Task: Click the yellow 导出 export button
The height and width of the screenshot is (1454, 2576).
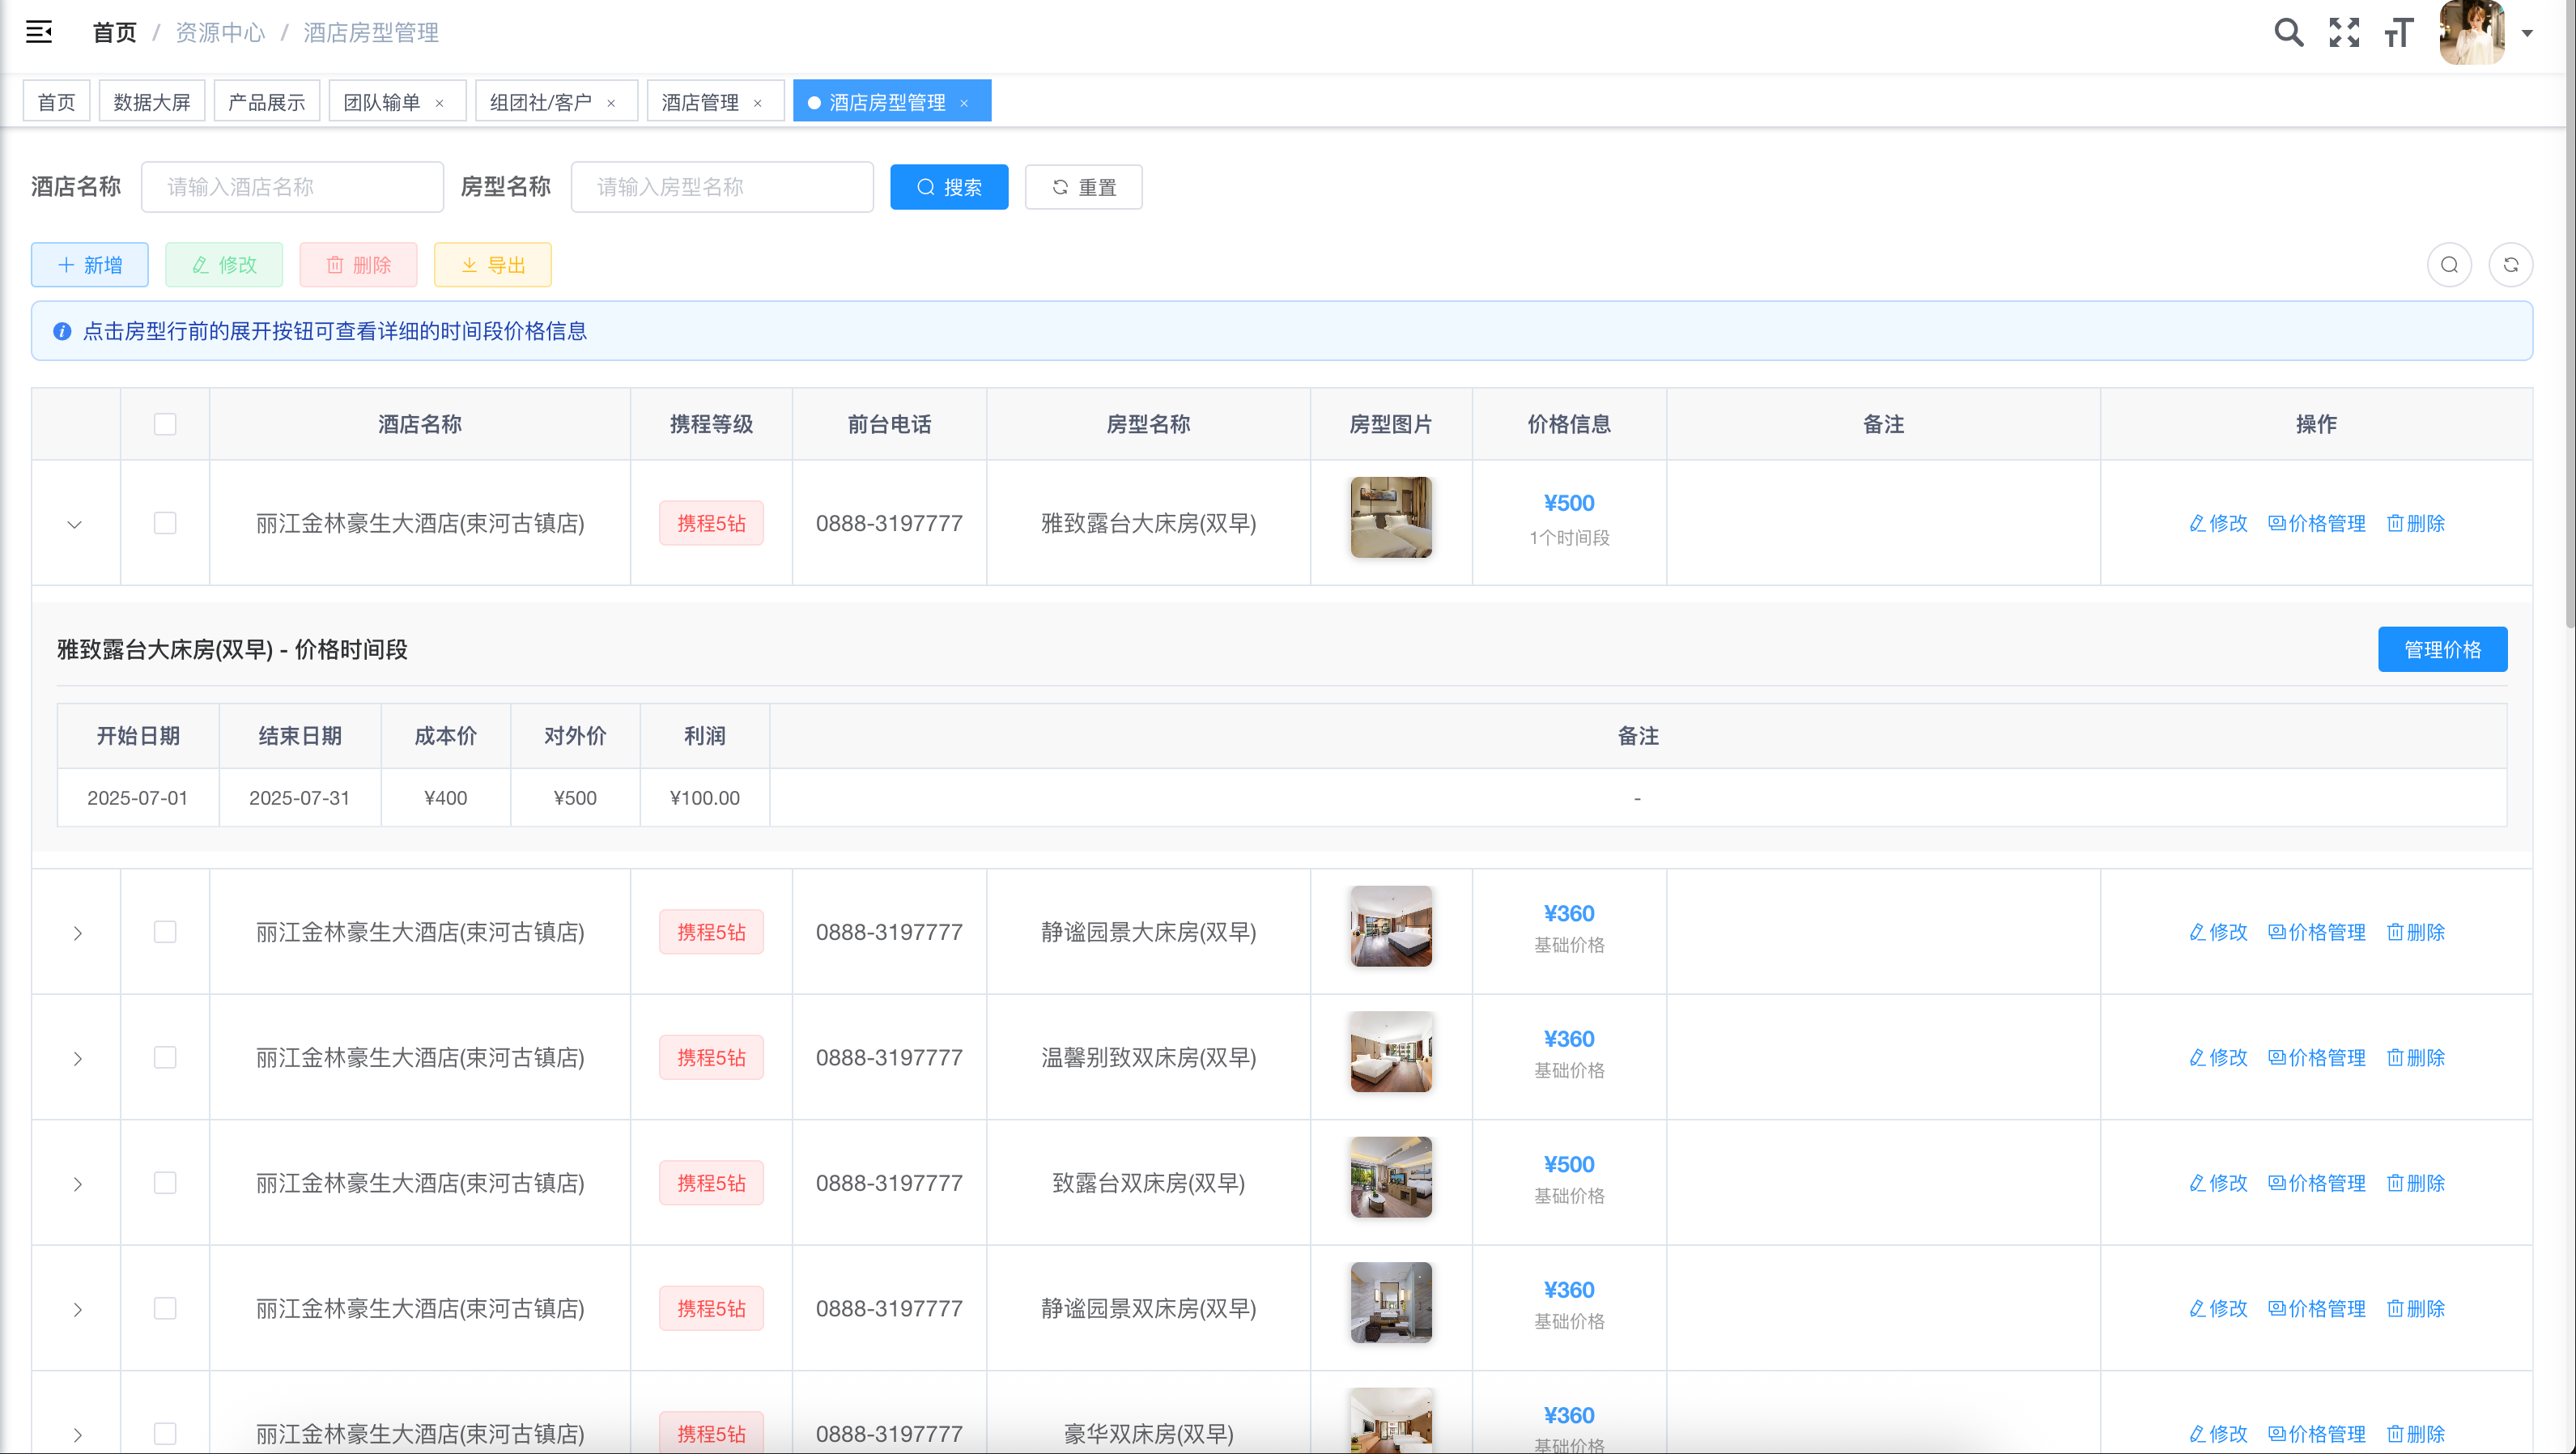Action: [492, 264]
